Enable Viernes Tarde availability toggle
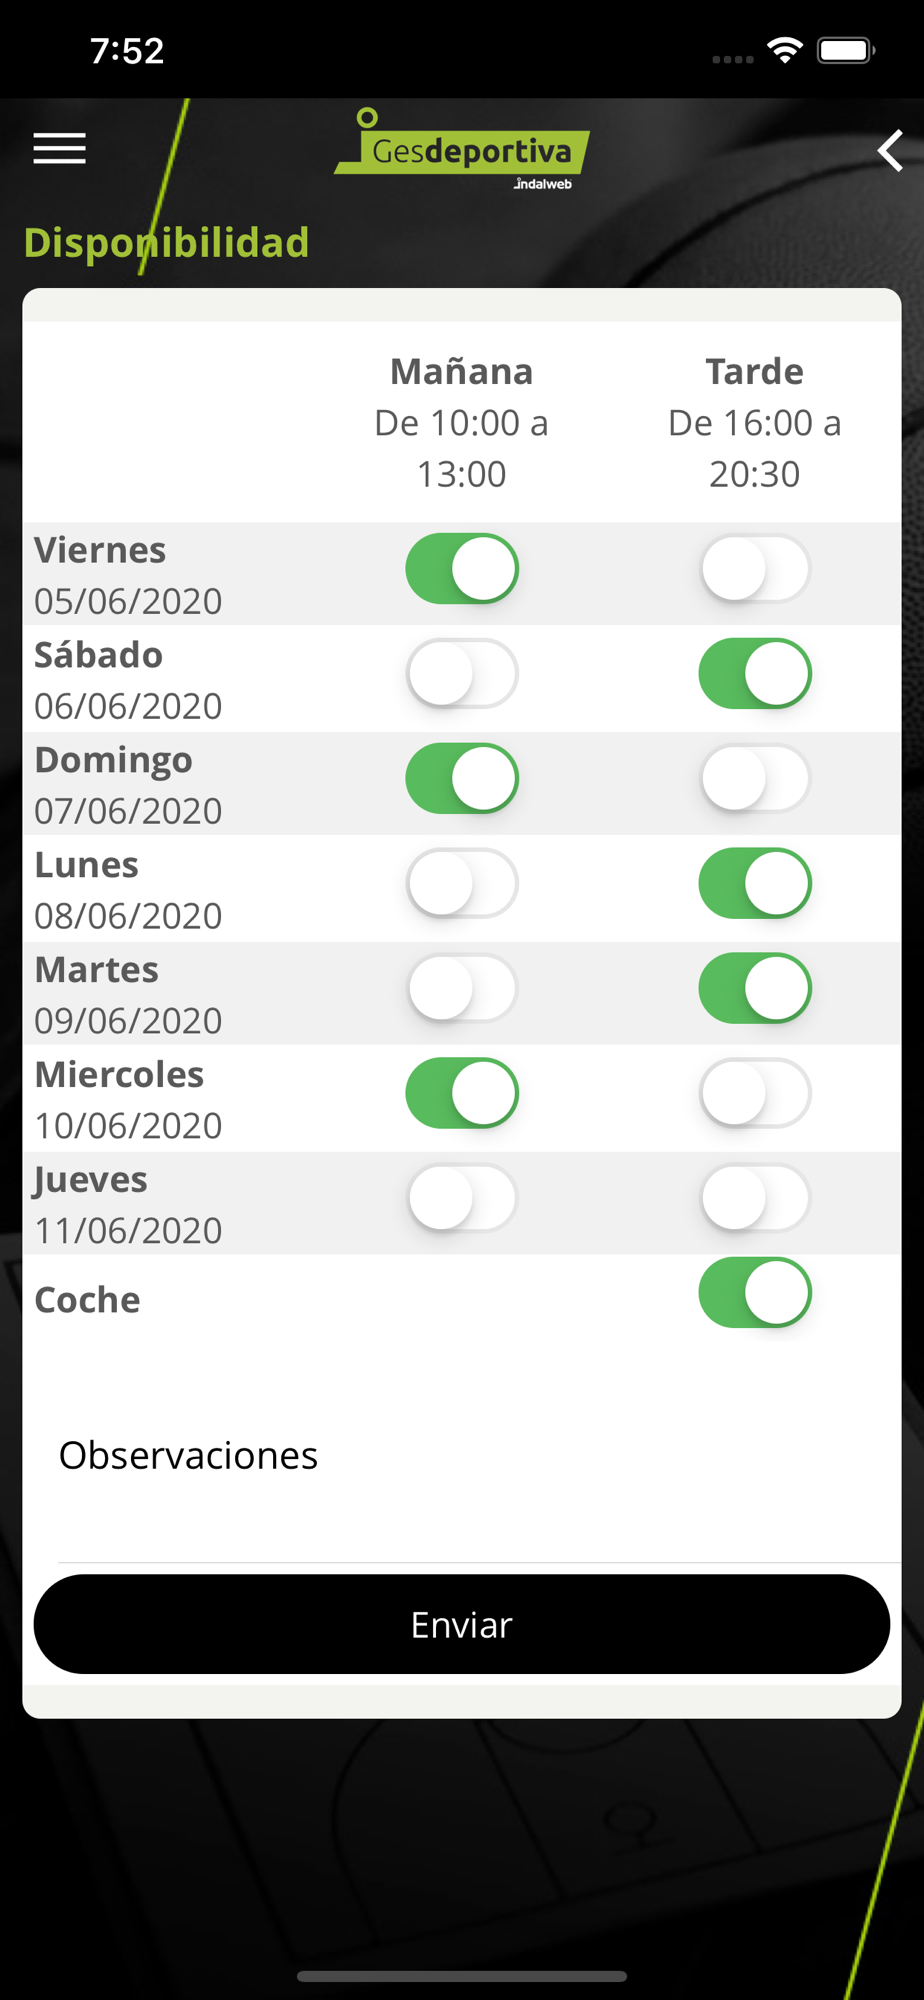 click(x=755, y=569)
